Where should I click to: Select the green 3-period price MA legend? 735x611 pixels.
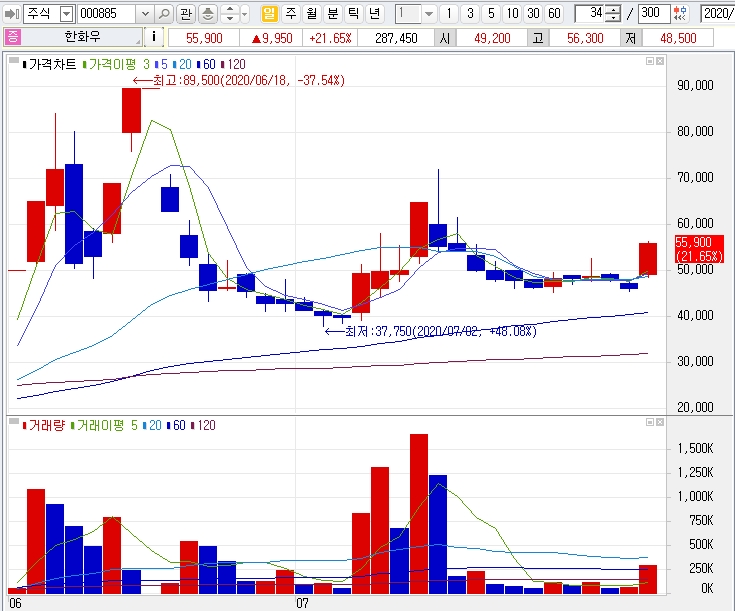[146, 64]
